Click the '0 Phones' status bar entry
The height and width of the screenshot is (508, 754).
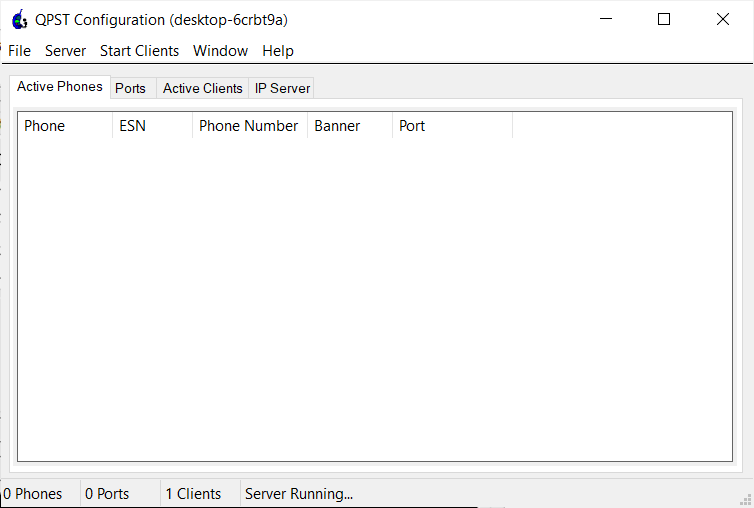point(40,494)
